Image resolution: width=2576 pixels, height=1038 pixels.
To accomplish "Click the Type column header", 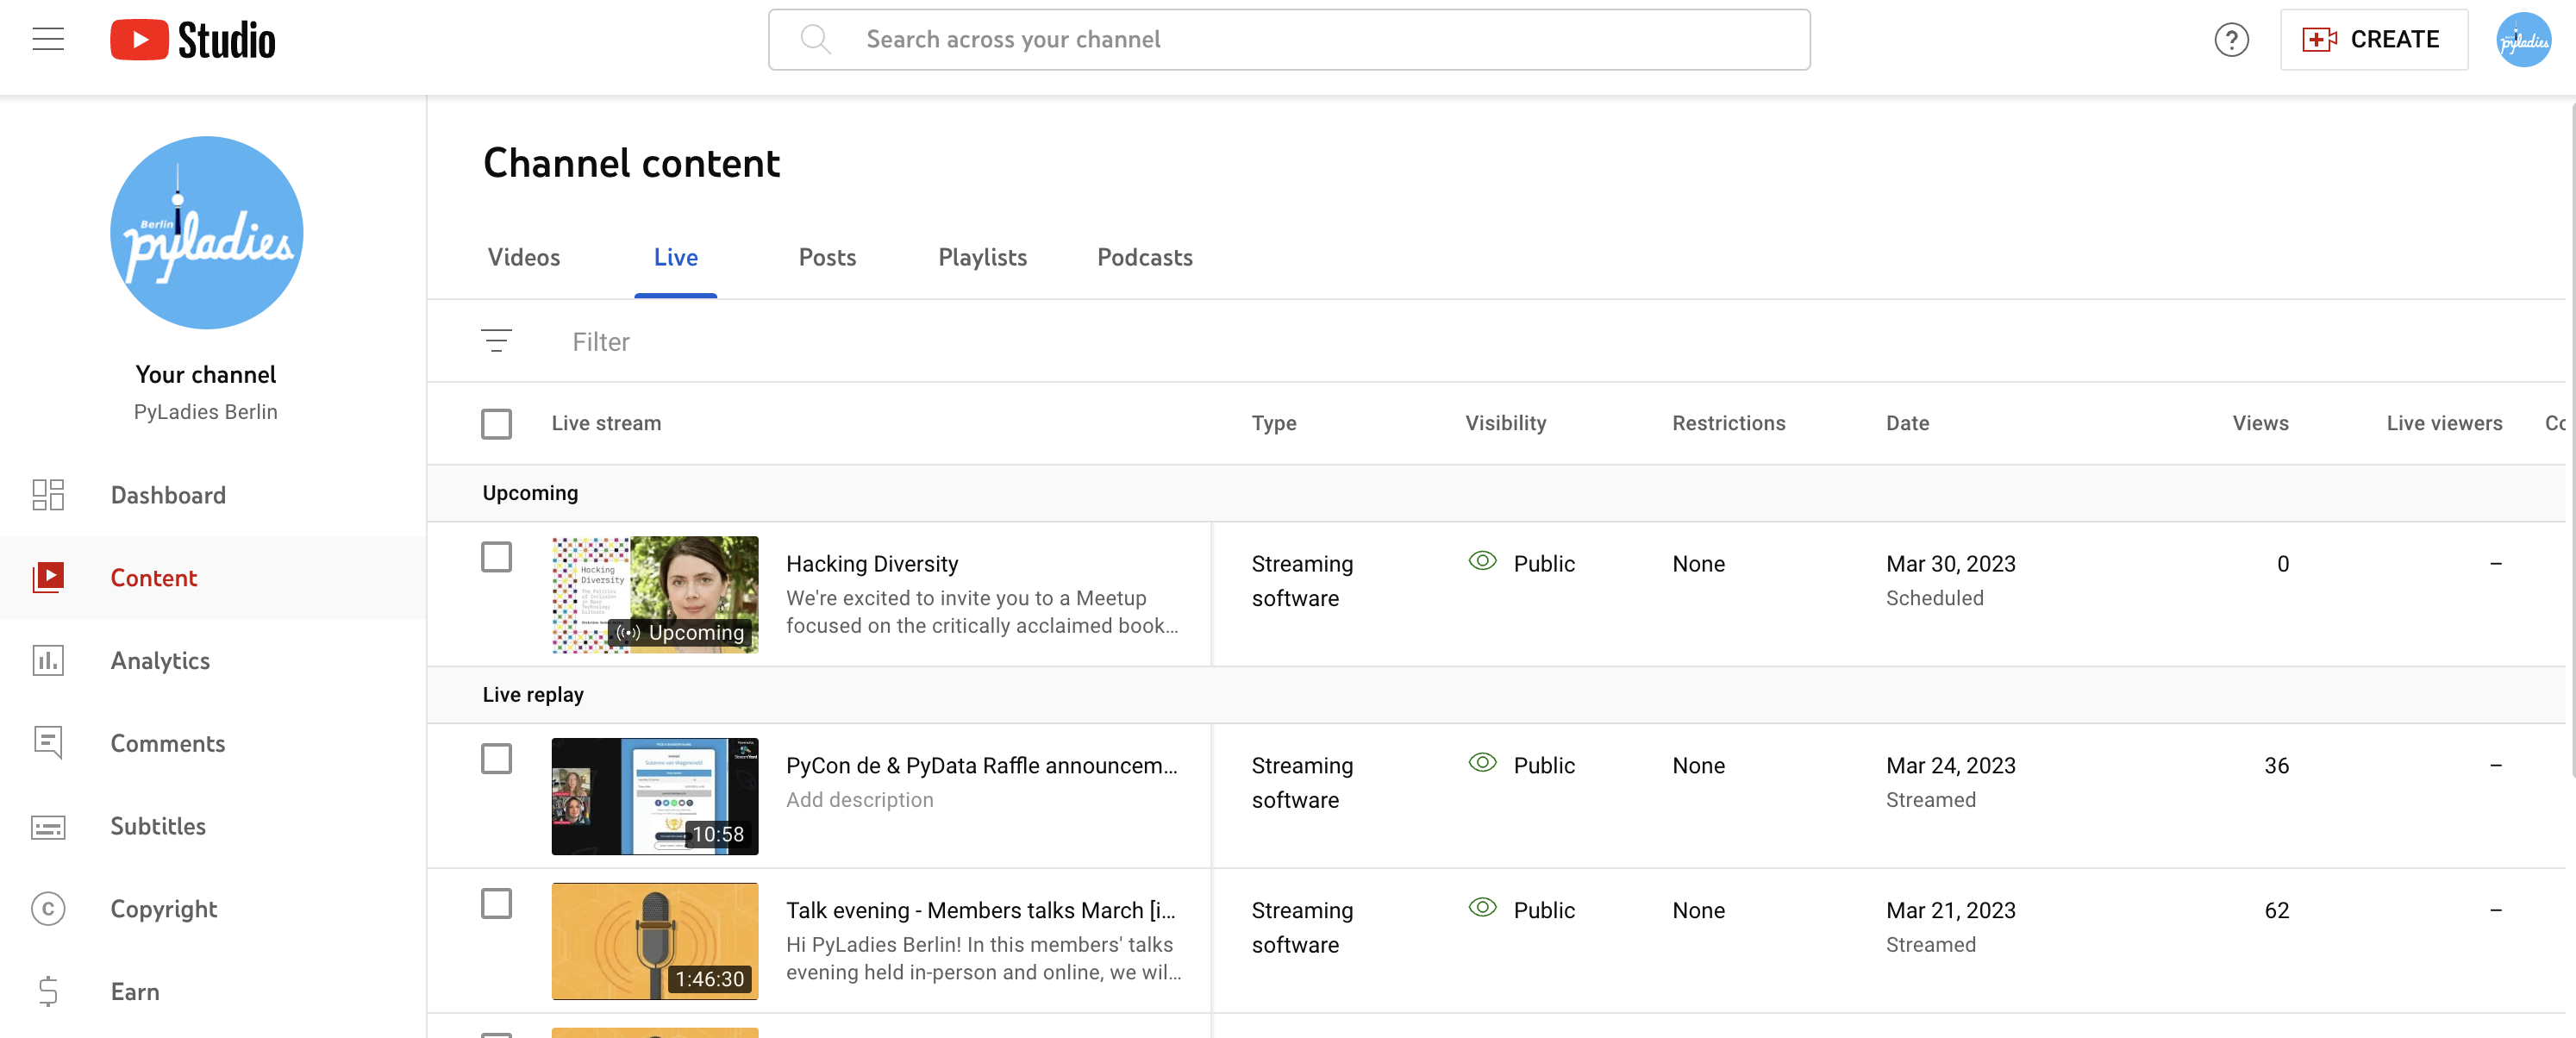I will click(x=1273, y=424).
